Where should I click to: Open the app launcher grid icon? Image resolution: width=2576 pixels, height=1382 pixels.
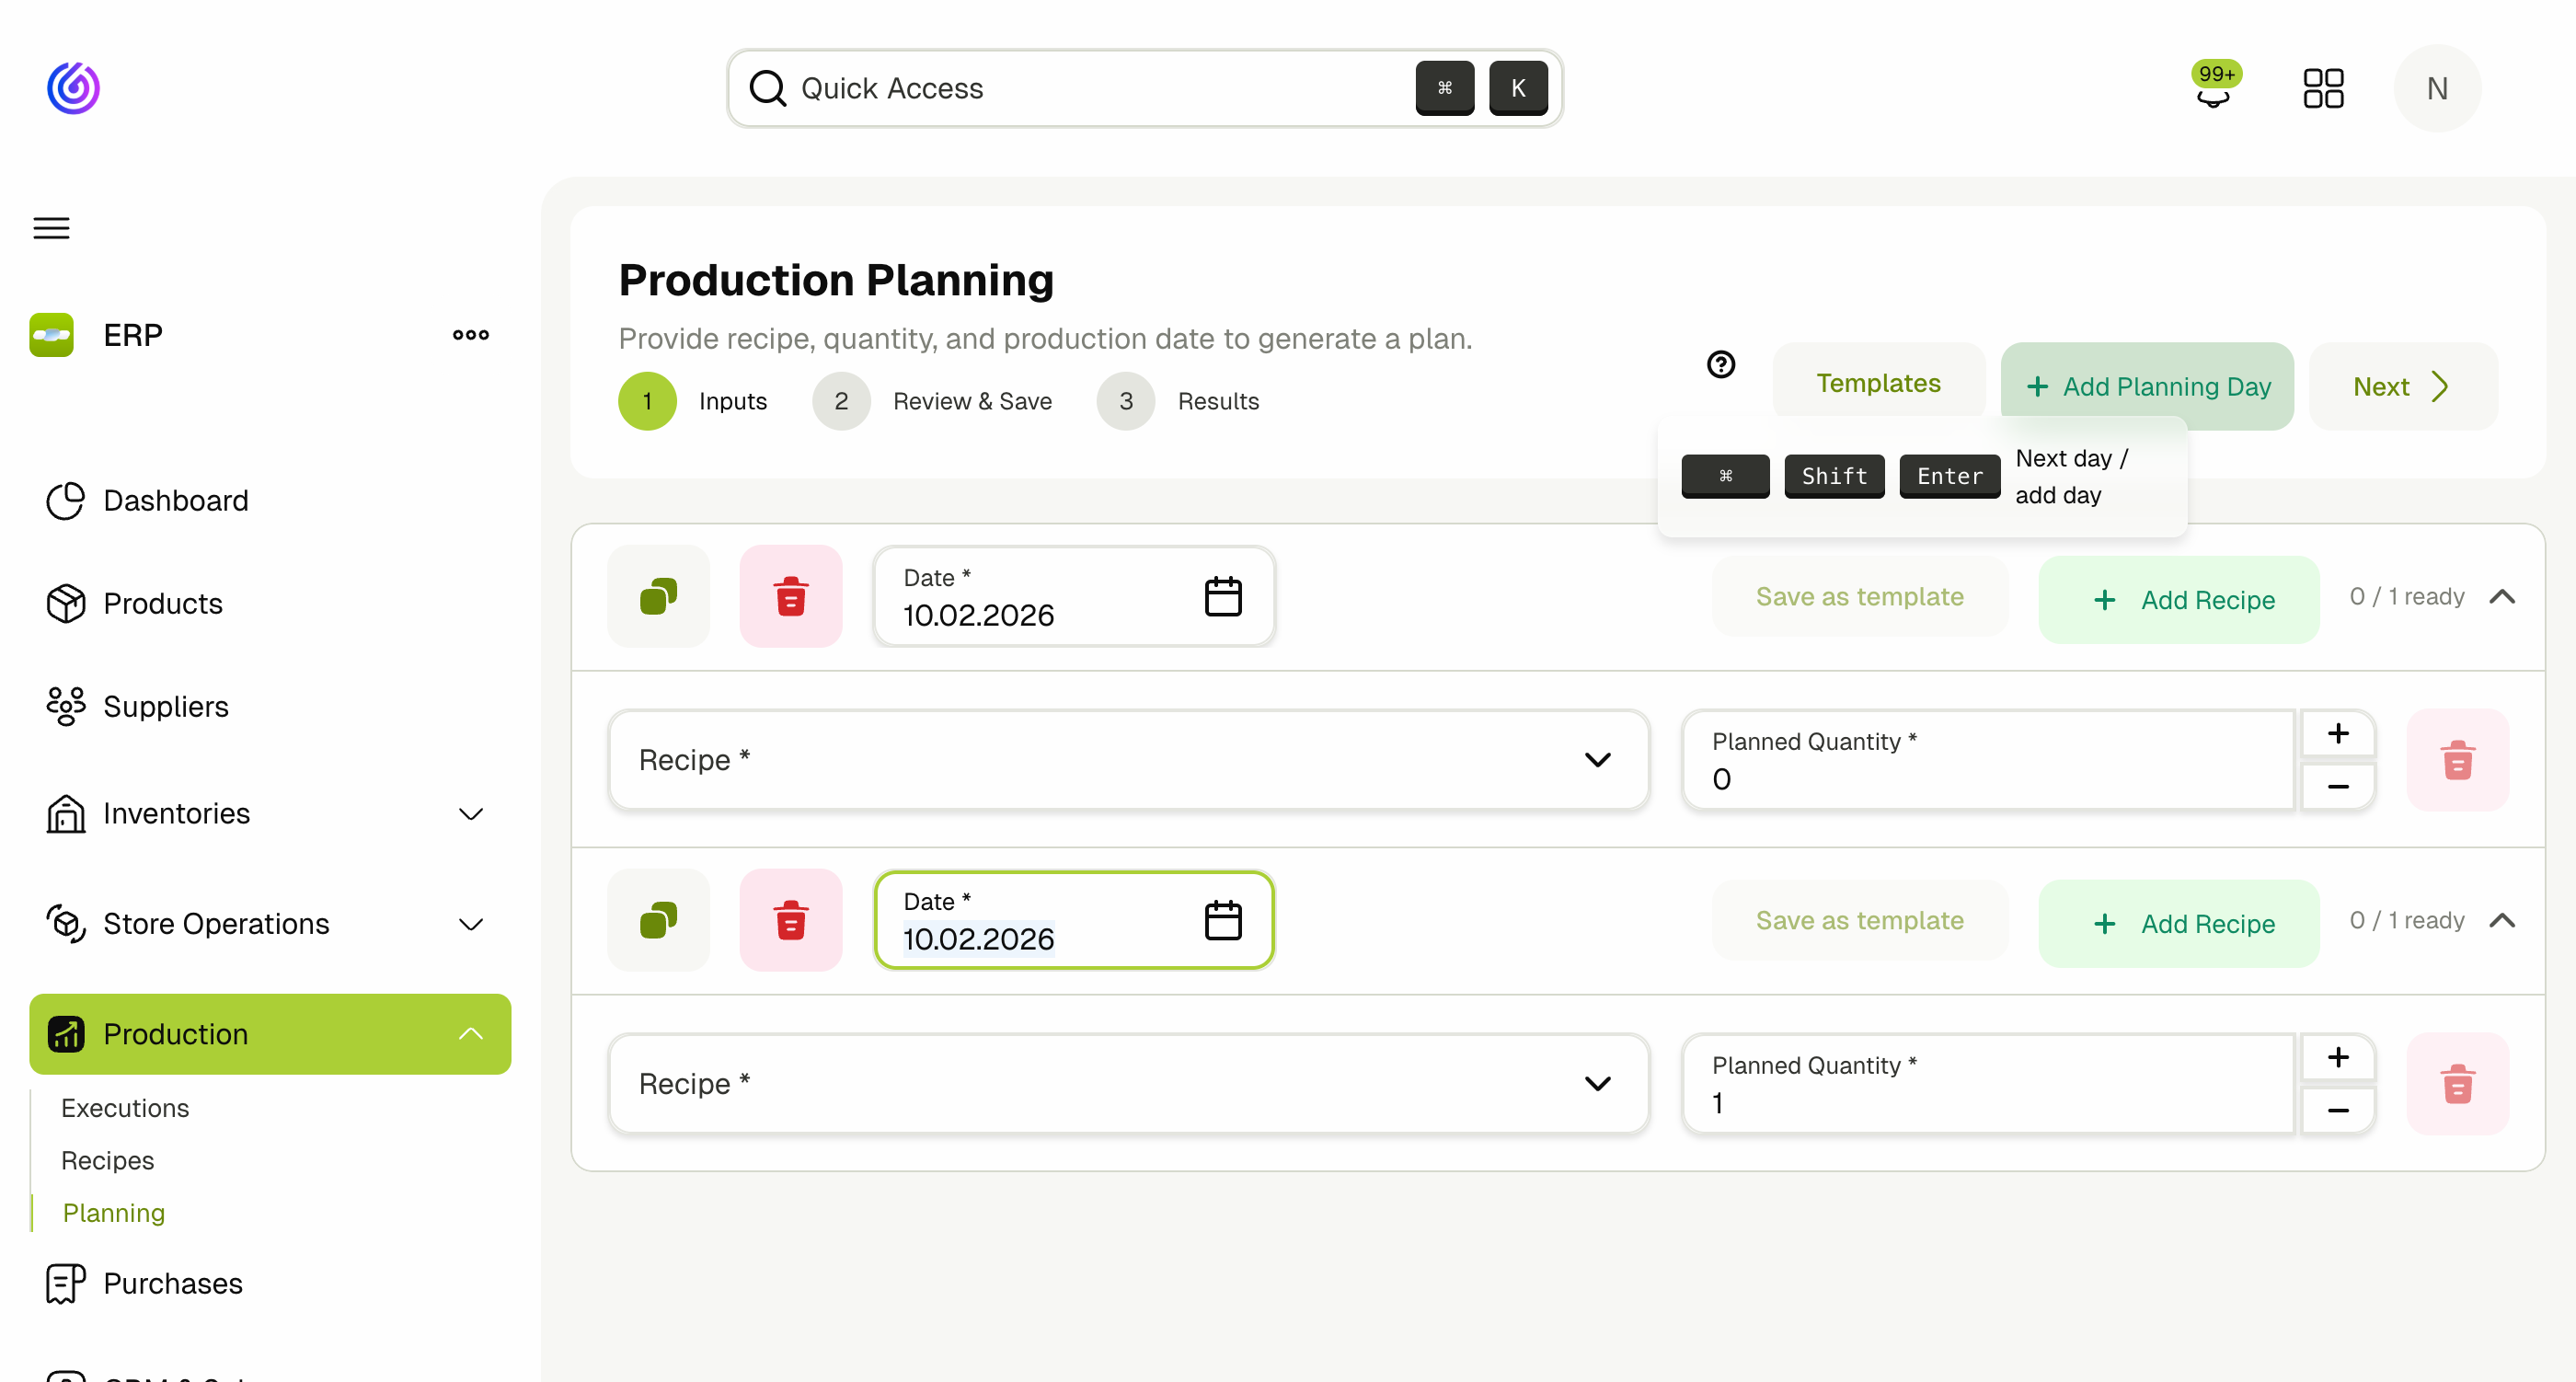coord(2324,88)
